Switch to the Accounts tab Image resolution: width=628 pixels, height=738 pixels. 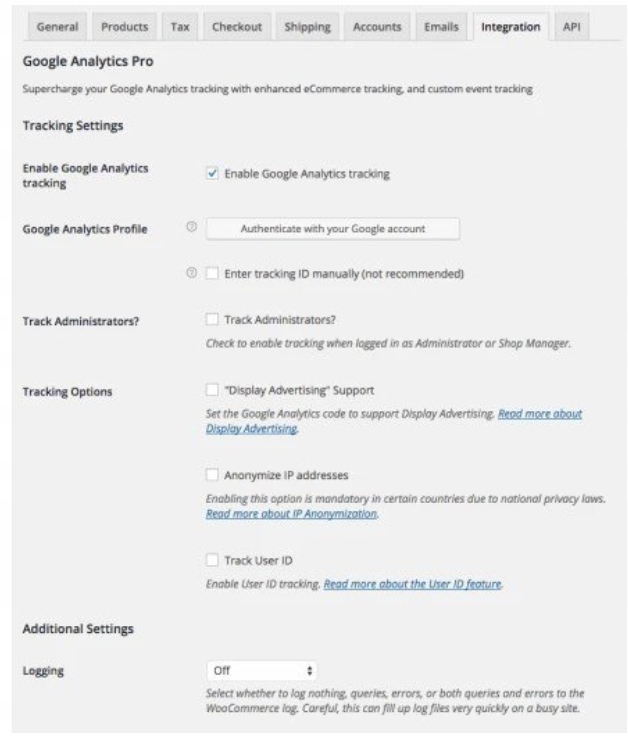[377, 27]
